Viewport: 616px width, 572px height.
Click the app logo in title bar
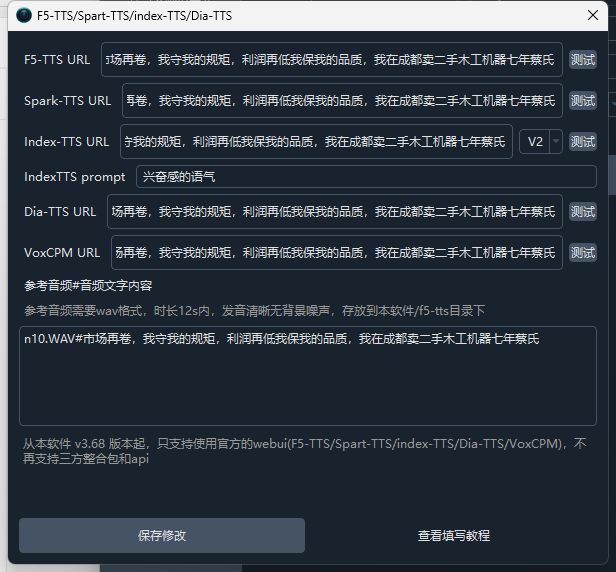point(23,16)
